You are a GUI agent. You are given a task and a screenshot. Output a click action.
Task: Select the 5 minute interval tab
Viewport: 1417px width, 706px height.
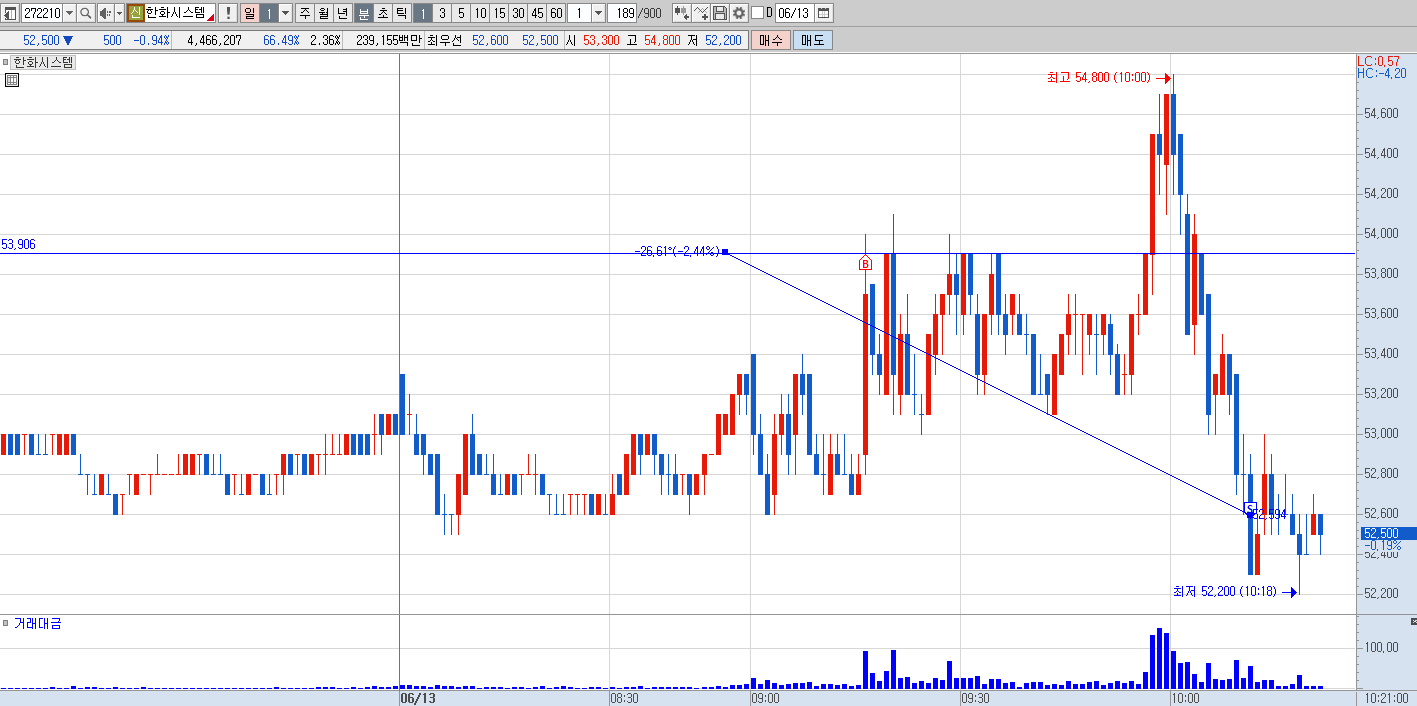click(x=461, y=13)
